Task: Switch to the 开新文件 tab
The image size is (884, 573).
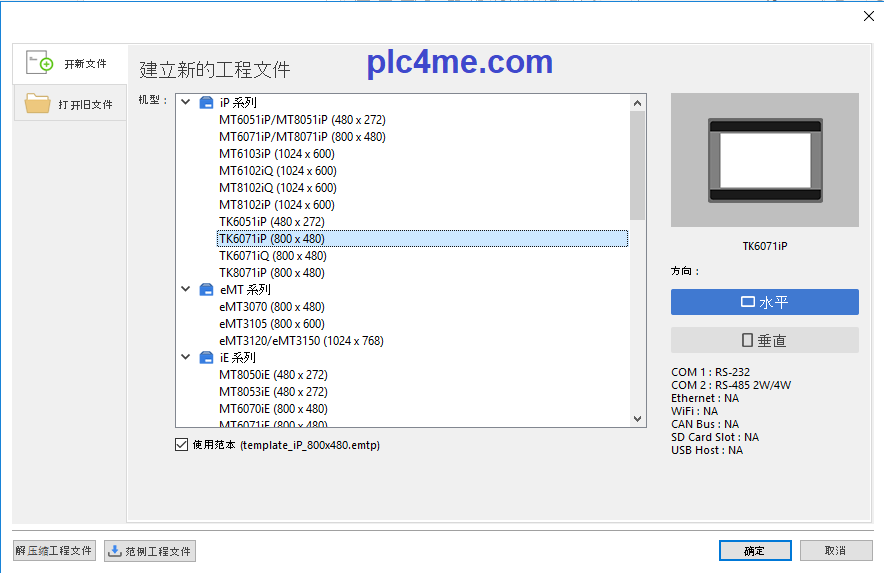Action: click(70, 64)
